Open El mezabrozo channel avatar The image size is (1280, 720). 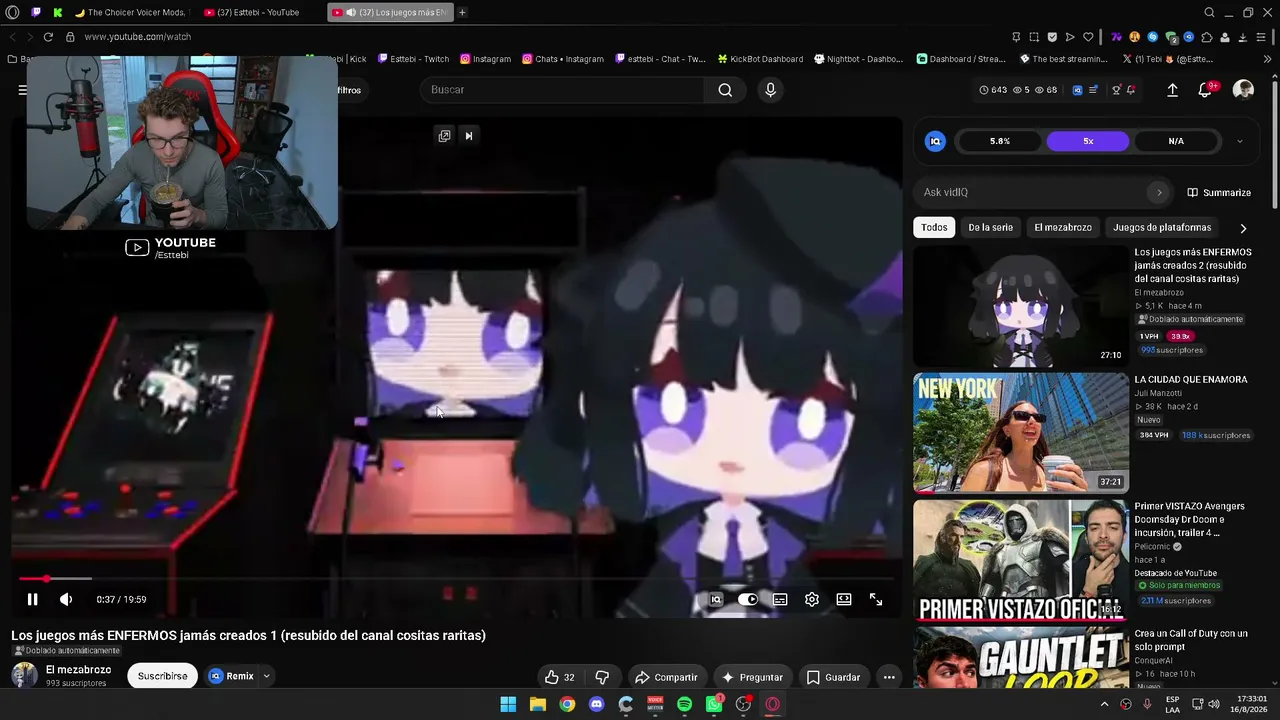coord(24,675)
